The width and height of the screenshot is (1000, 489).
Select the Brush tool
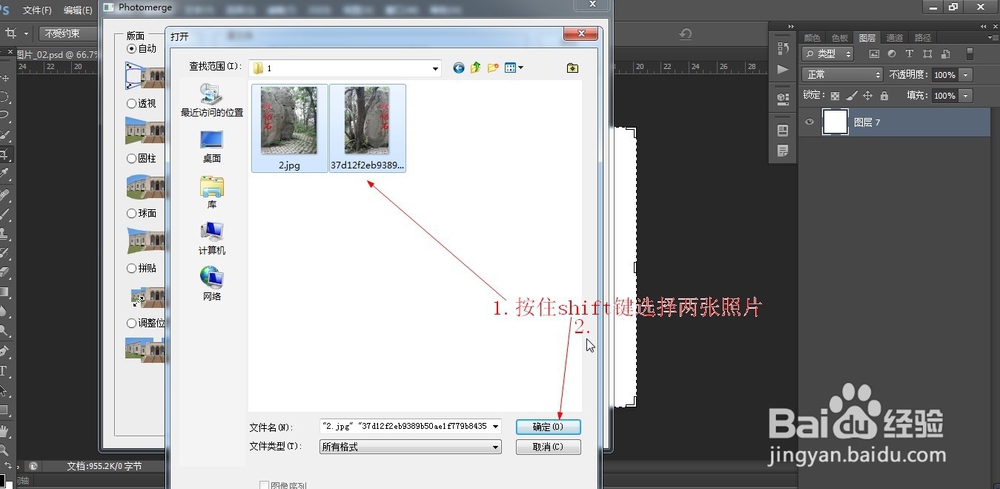tap(5, 214)
